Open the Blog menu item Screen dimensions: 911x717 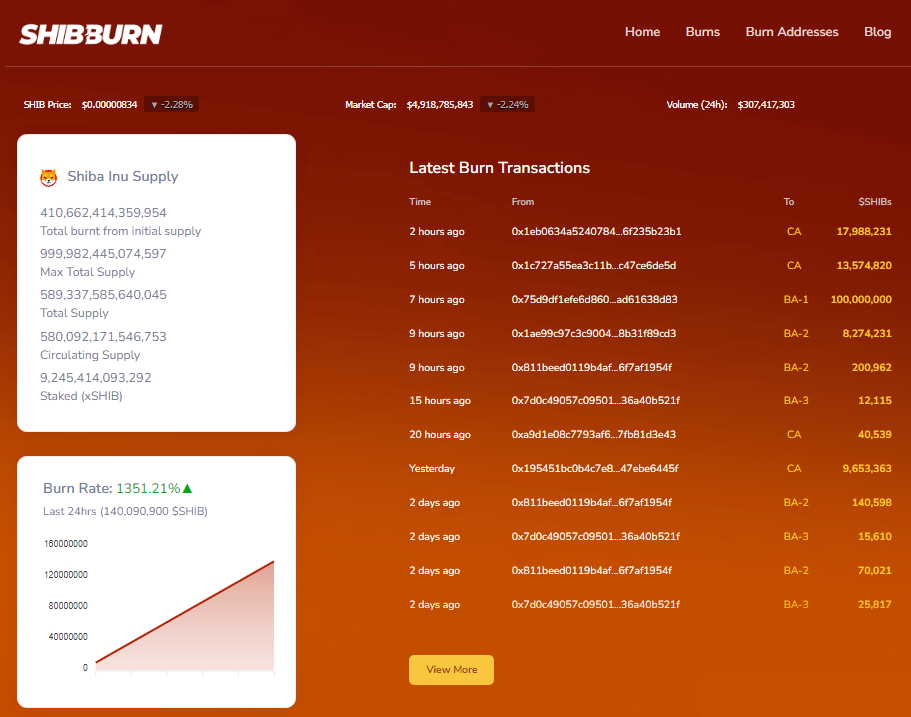[877, 32]
